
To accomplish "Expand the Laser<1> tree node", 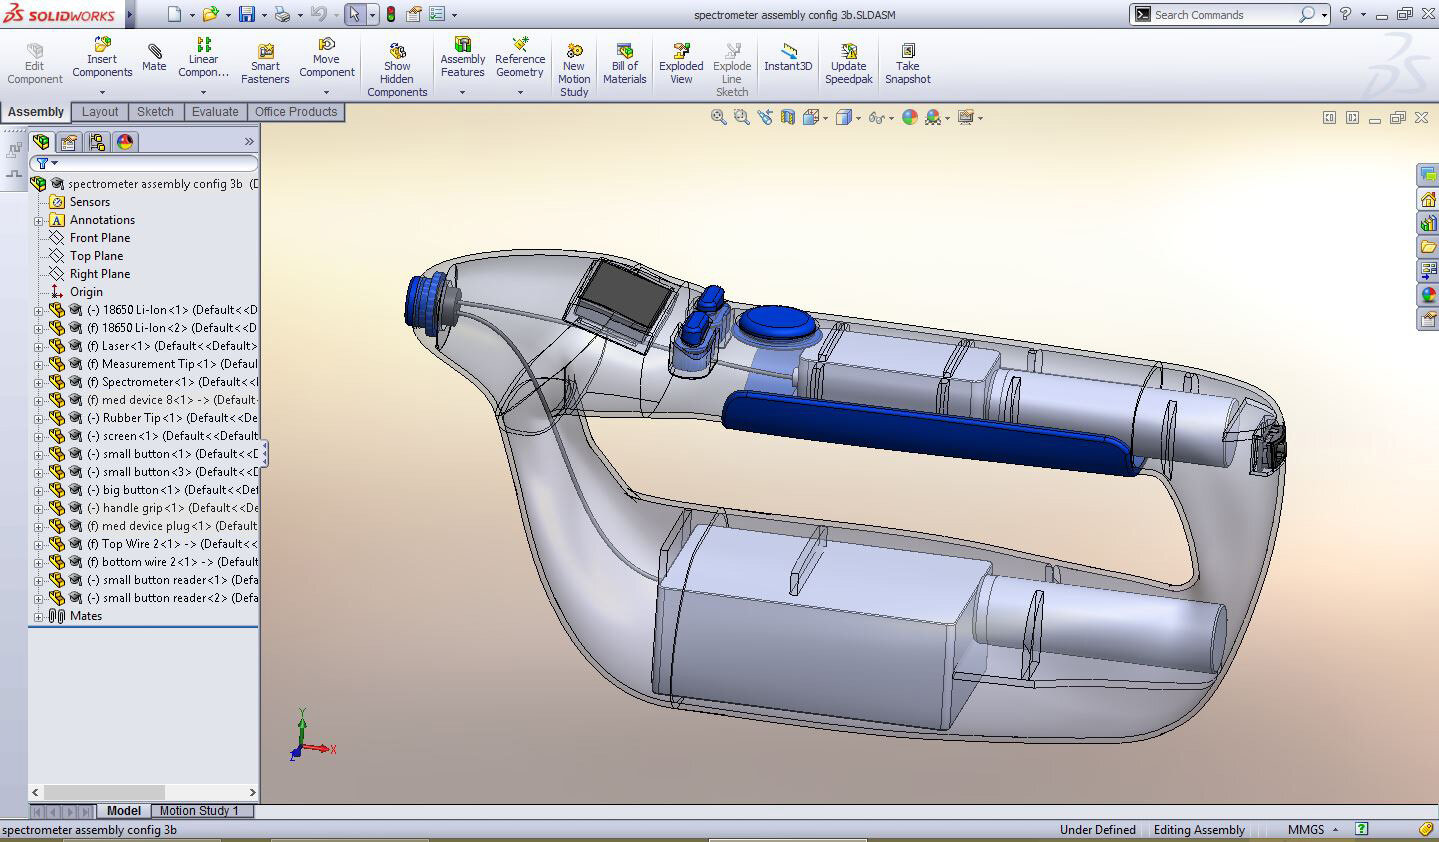I will coord(38,346).
